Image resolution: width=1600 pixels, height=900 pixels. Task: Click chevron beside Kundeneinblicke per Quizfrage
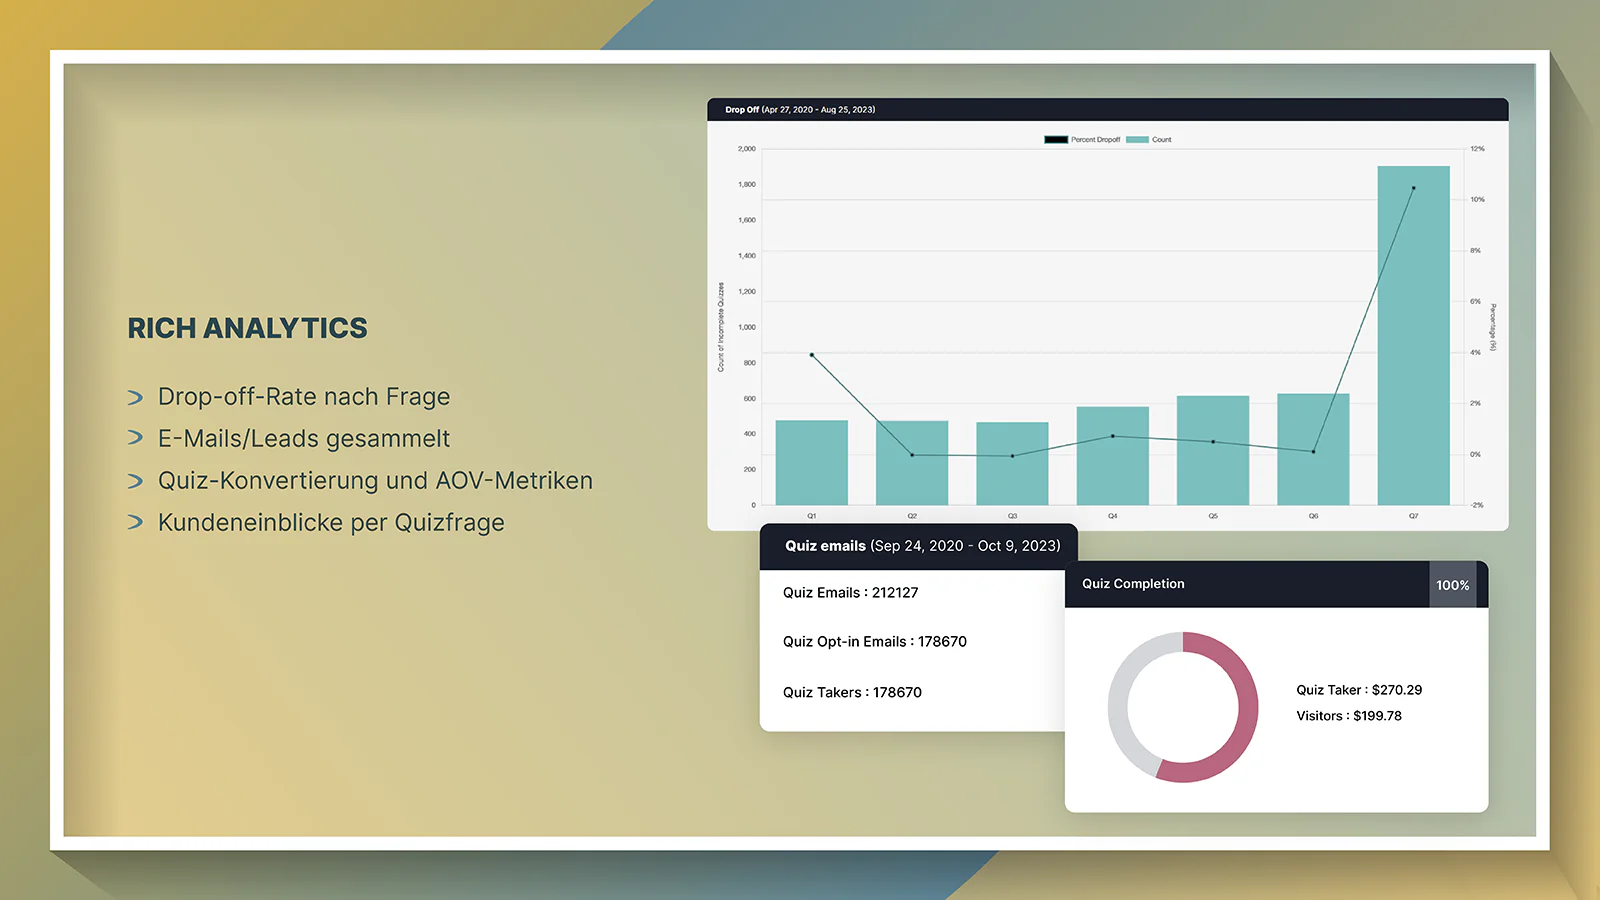(x=136, y=522)
